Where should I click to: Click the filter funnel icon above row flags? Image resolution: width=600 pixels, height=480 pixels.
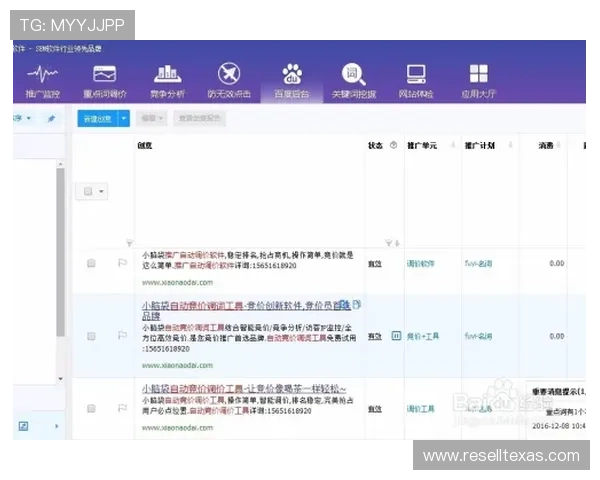pos(129,243)
